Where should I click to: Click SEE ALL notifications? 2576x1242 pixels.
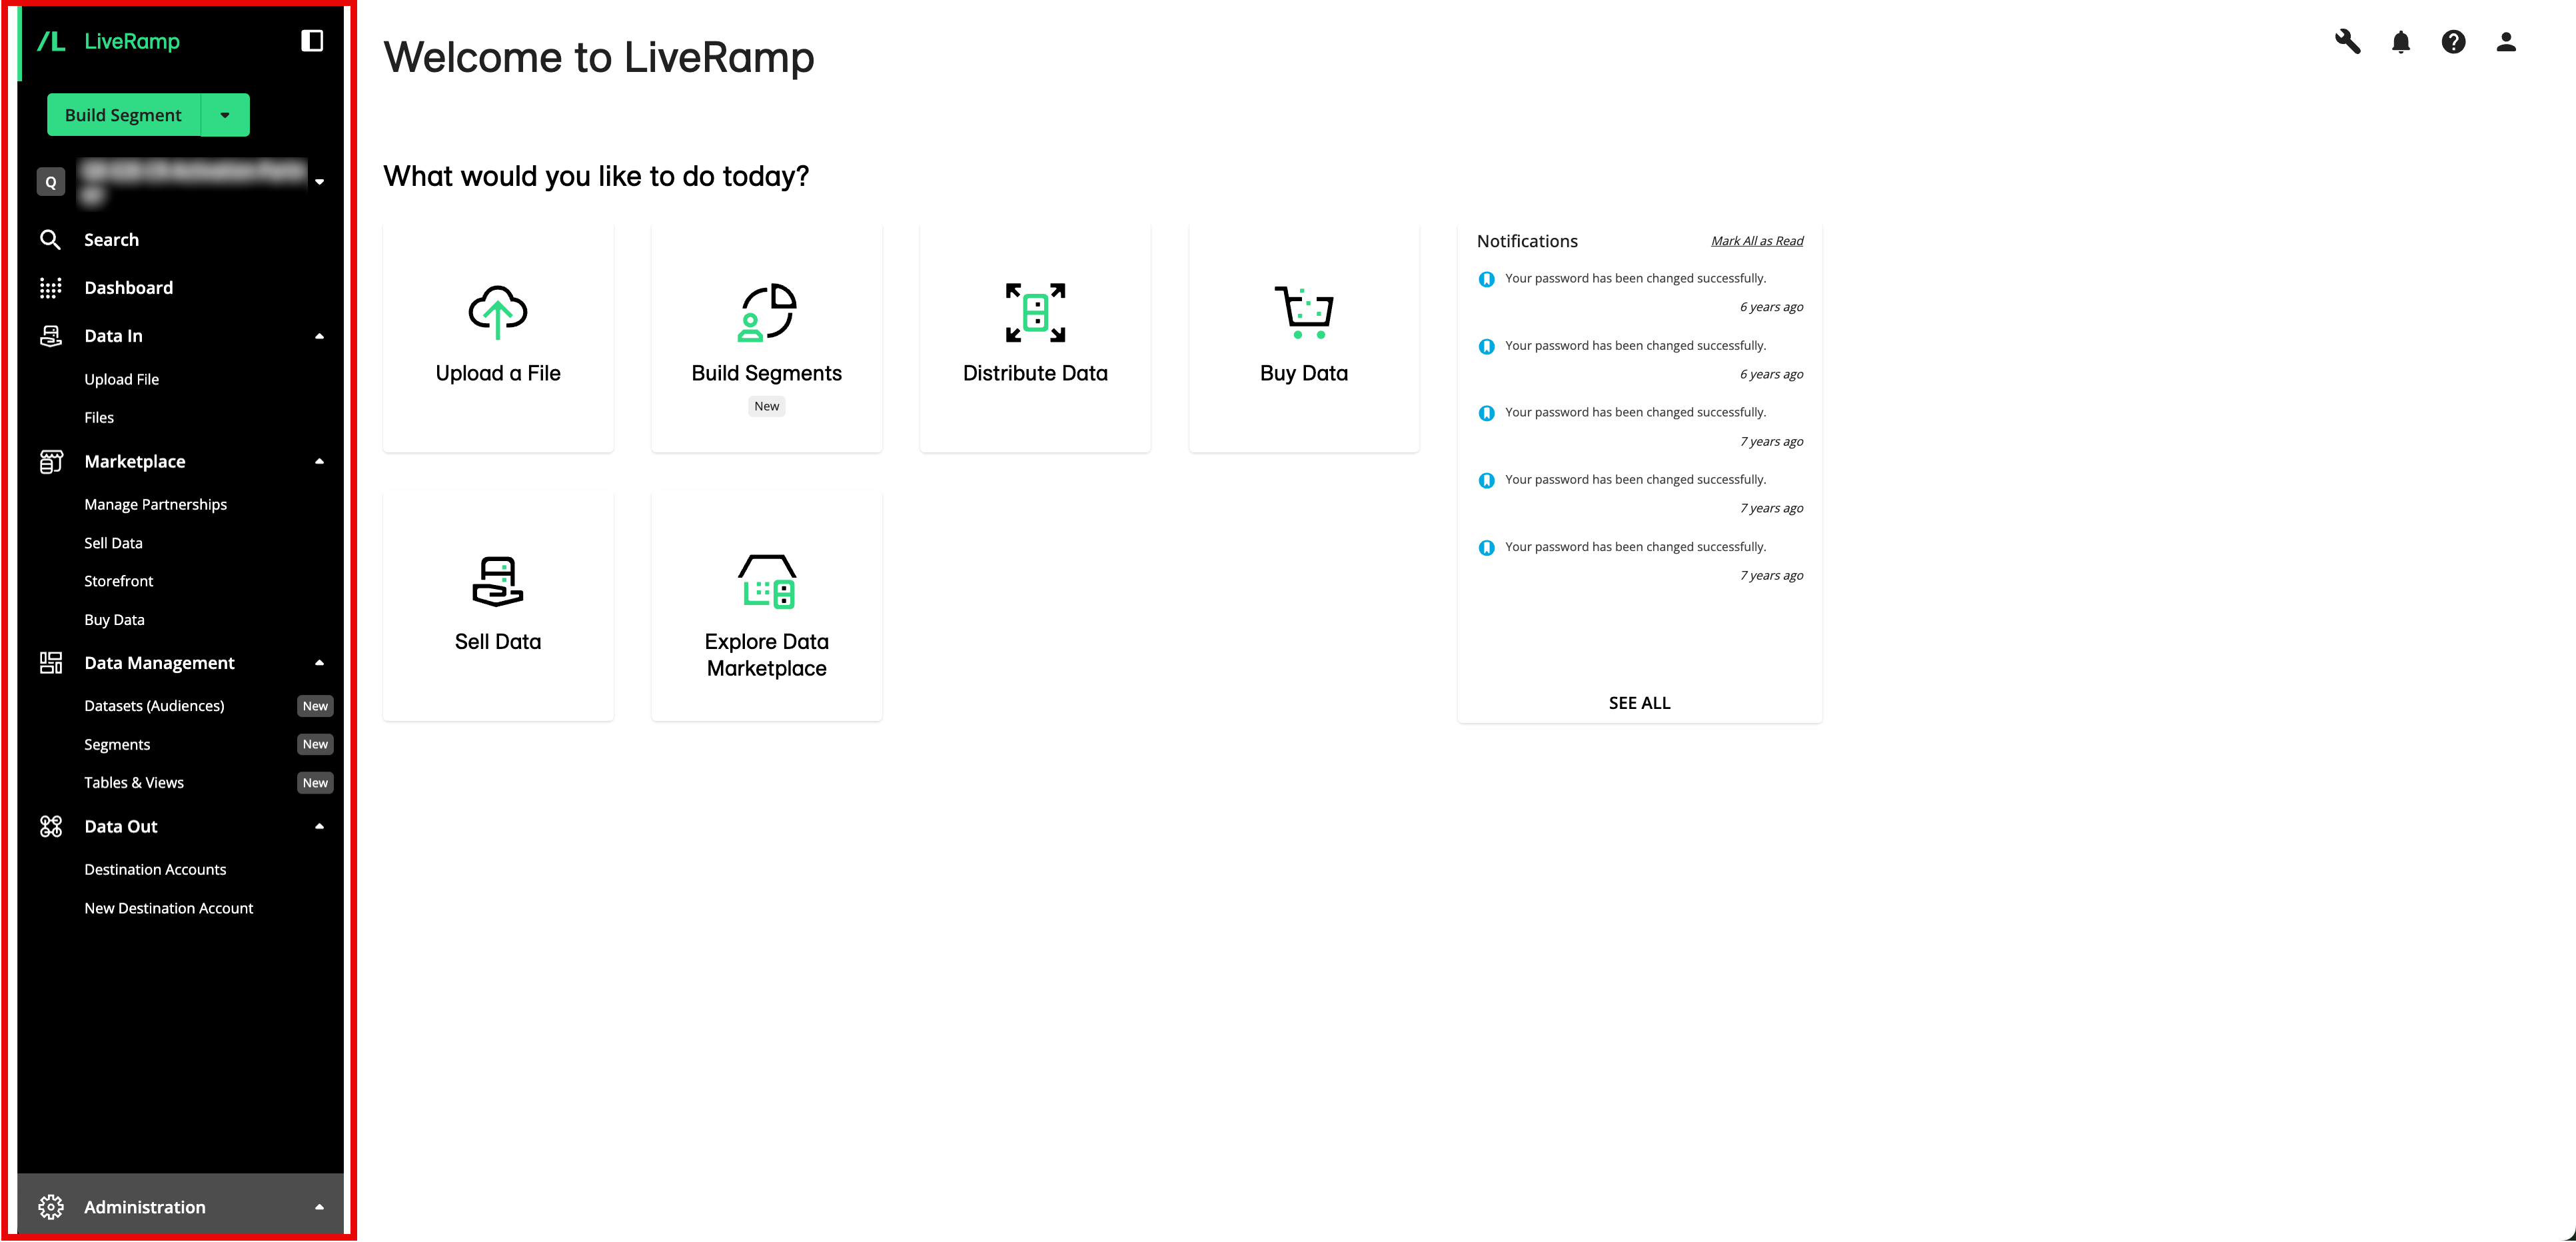click(1639, 703)
